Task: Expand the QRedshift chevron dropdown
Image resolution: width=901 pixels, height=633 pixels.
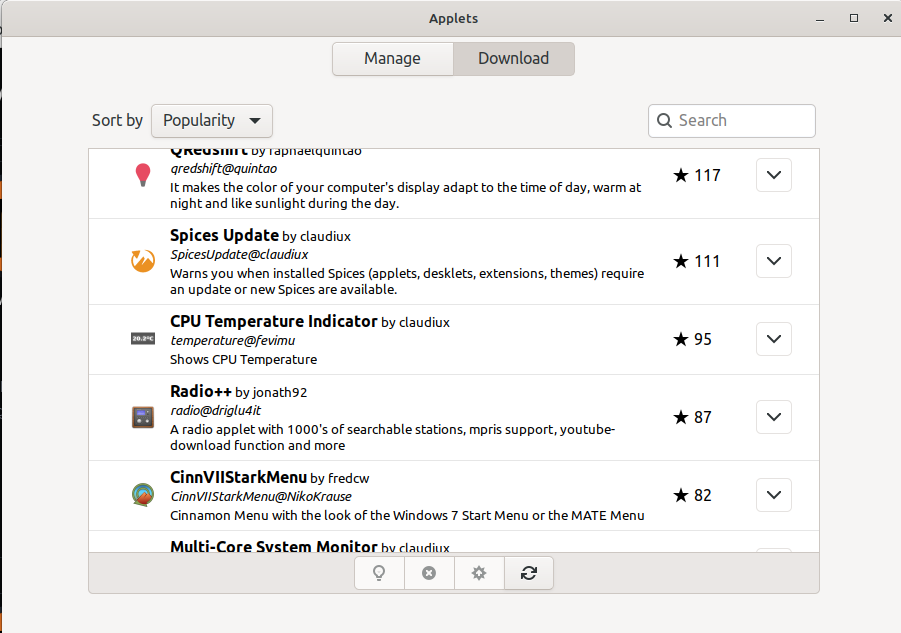Action: pyautogui.click(x=773, y=175)
